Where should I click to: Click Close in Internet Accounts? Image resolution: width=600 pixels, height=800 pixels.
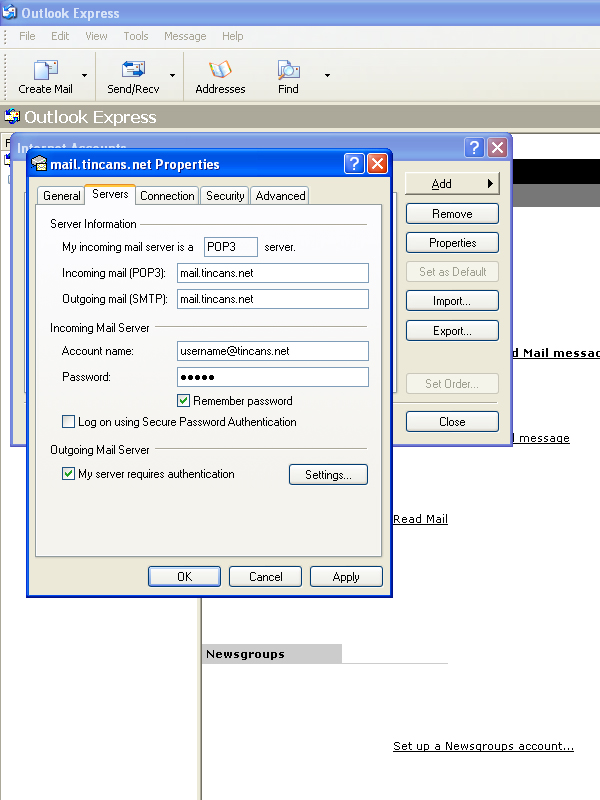[x=452, y=421]
